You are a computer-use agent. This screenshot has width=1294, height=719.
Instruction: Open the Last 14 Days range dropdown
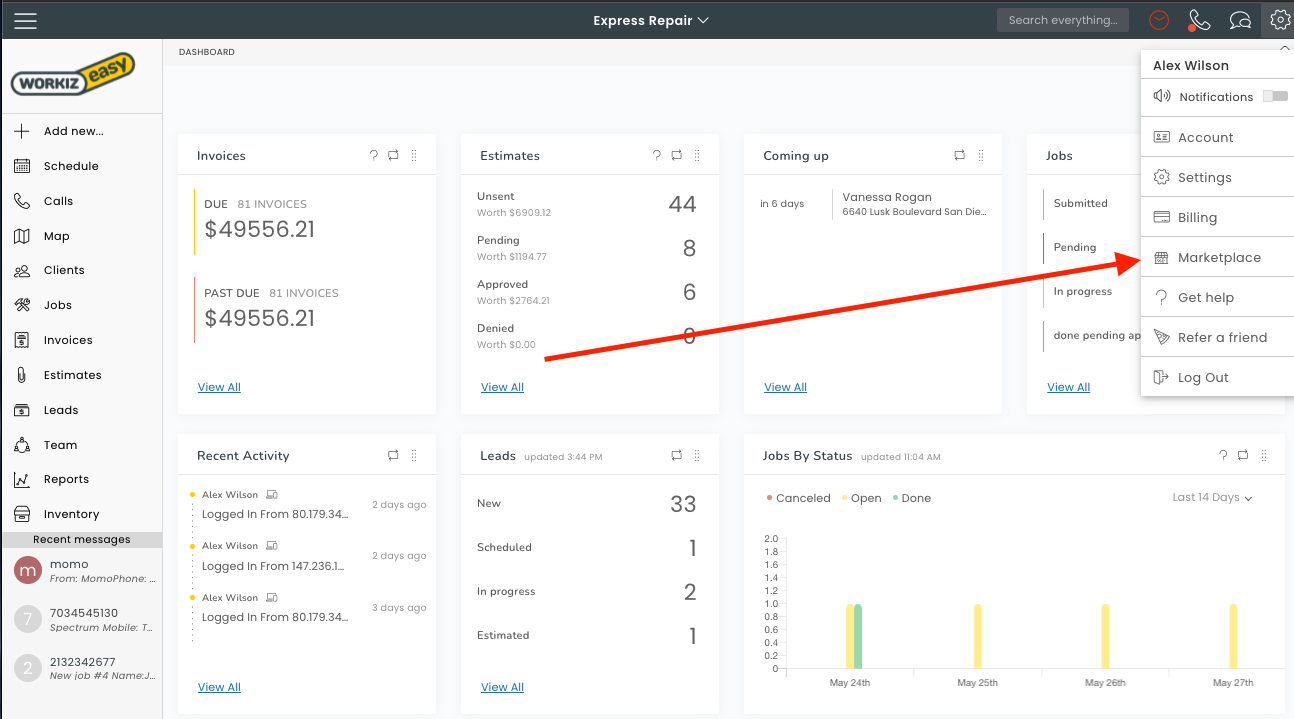1212,498
